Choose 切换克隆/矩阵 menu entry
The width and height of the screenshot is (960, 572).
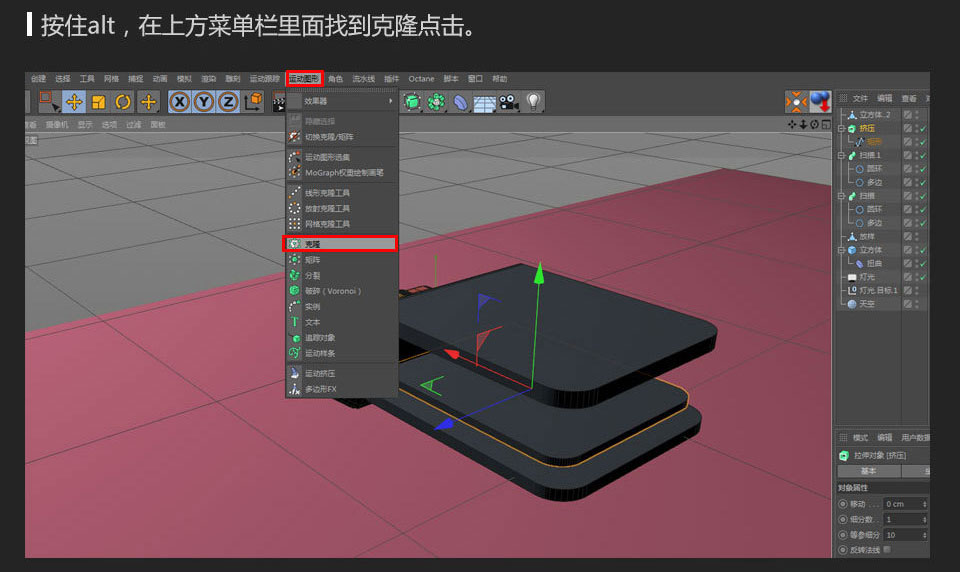pyautogui.click(x=342, y=137)
